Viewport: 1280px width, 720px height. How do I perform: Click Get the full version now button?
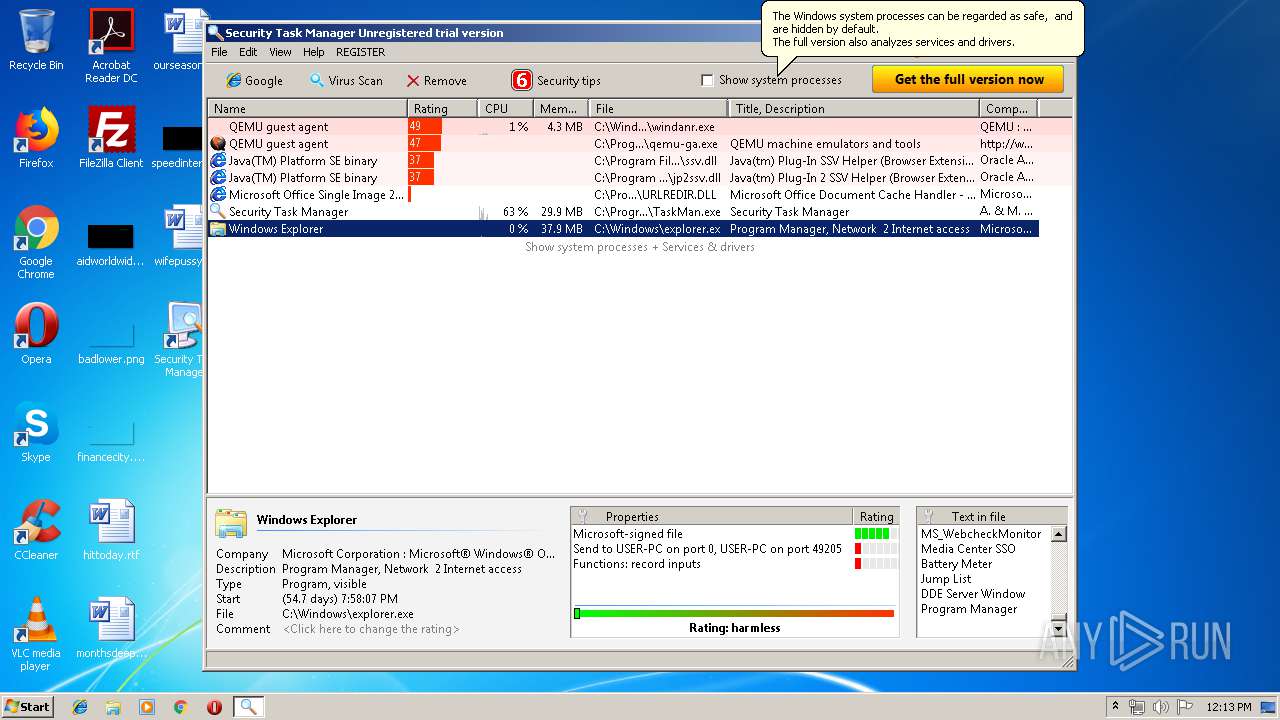click(x=968, y=79)
